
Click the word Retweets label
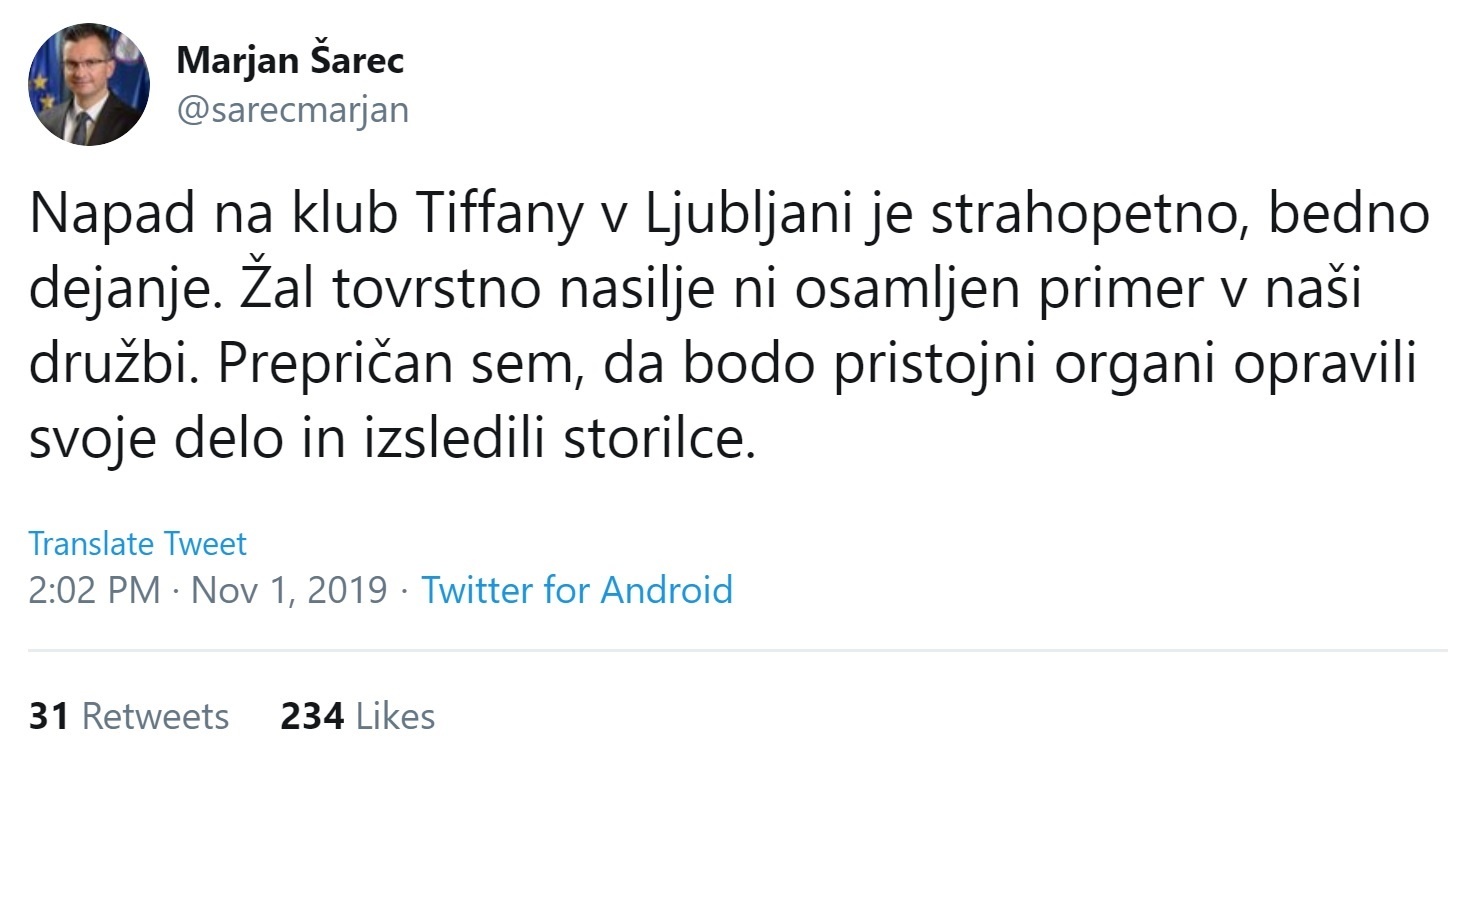(155, 716)
